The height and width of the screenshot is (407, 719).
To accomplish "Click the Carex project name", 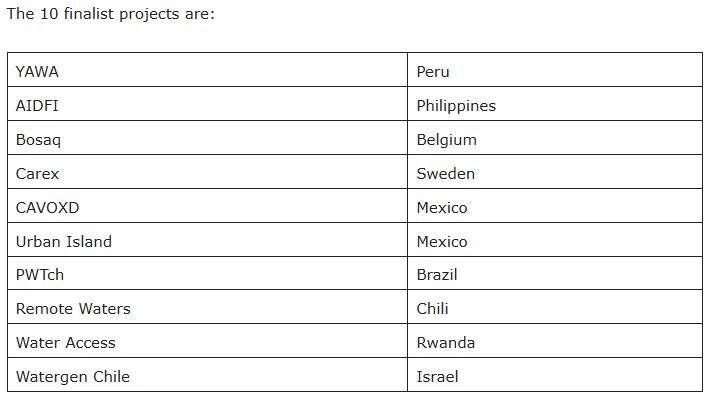I will (38, 174).
